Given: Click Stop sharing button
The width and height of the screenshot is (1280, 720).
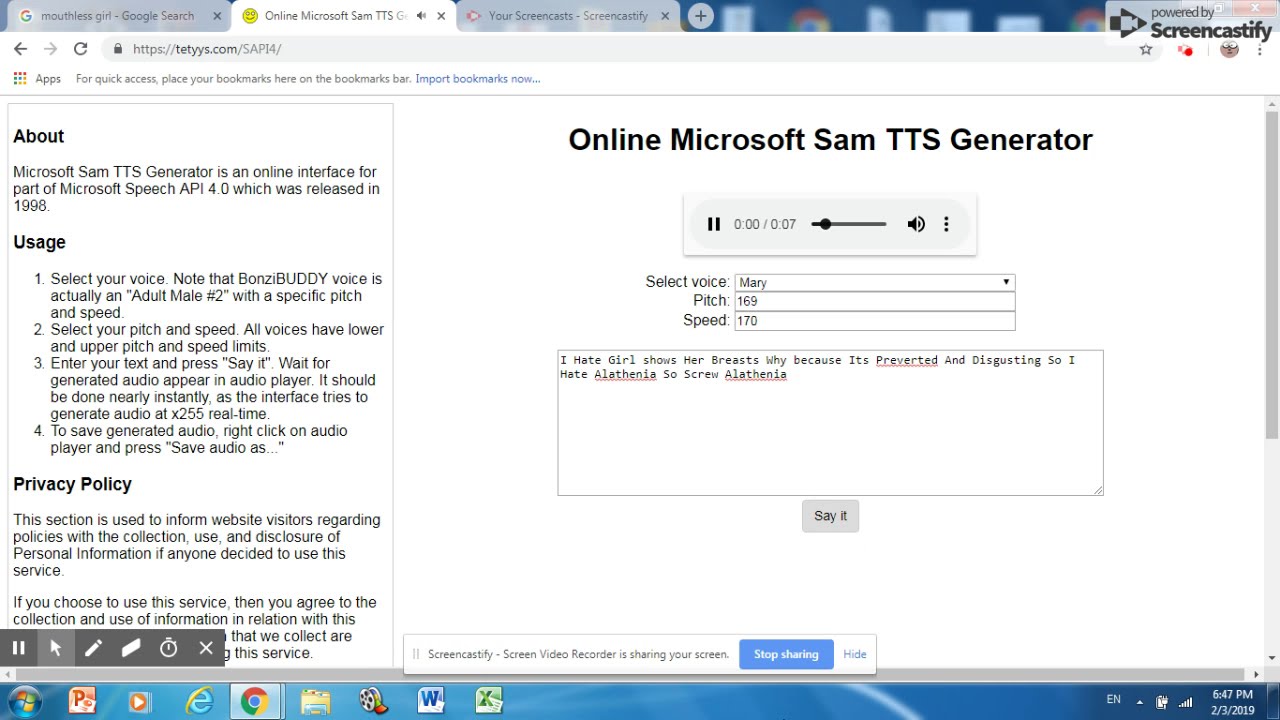Looking at the screenshot, I should [x=786, y=654].
